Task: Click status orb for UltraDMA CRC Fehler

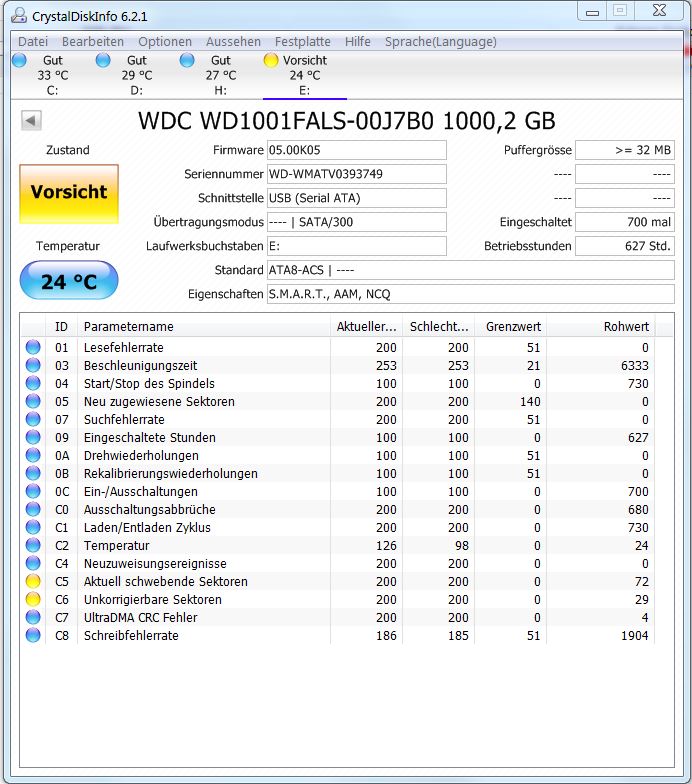Action: coord(33,617)
